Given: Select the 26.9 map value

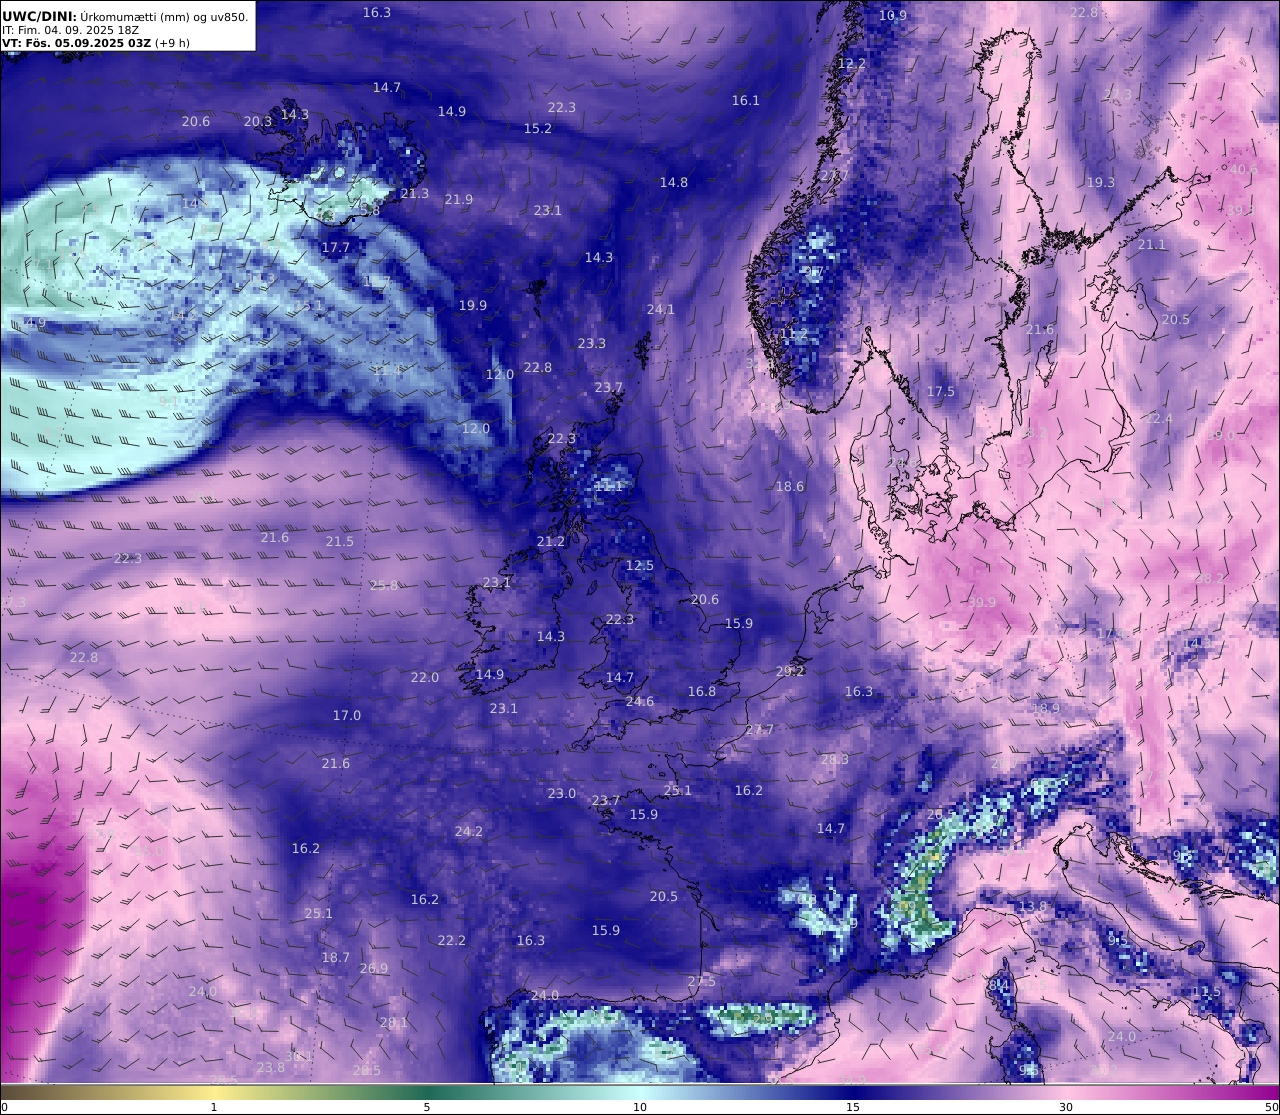Looking at the screenshot, I should 374,968.
